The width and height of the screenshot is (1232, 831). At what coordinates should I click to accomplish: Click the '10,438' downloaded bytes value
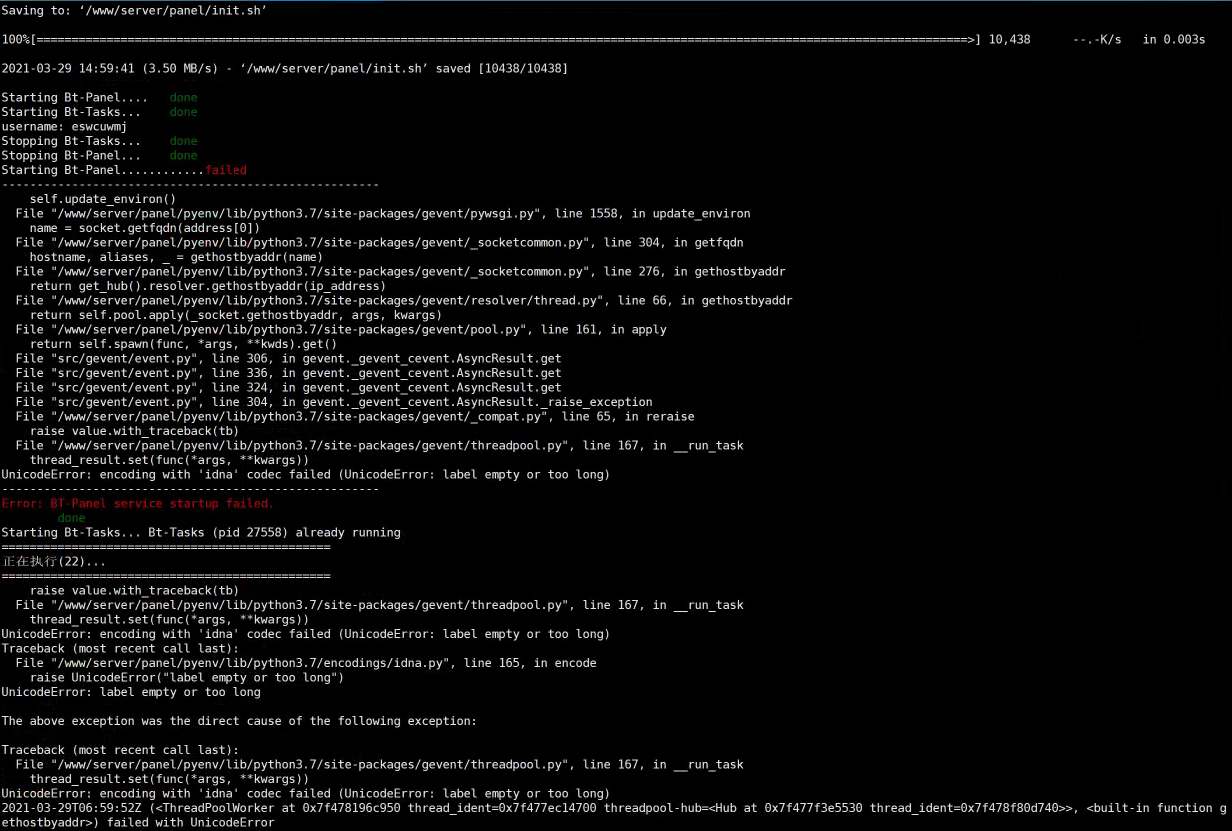point(1009,40)
